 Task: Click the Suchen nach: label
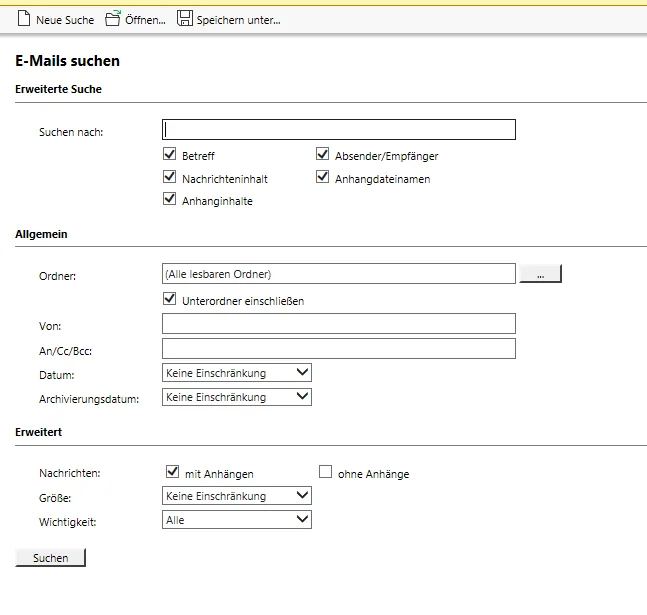tap(71, 132)
